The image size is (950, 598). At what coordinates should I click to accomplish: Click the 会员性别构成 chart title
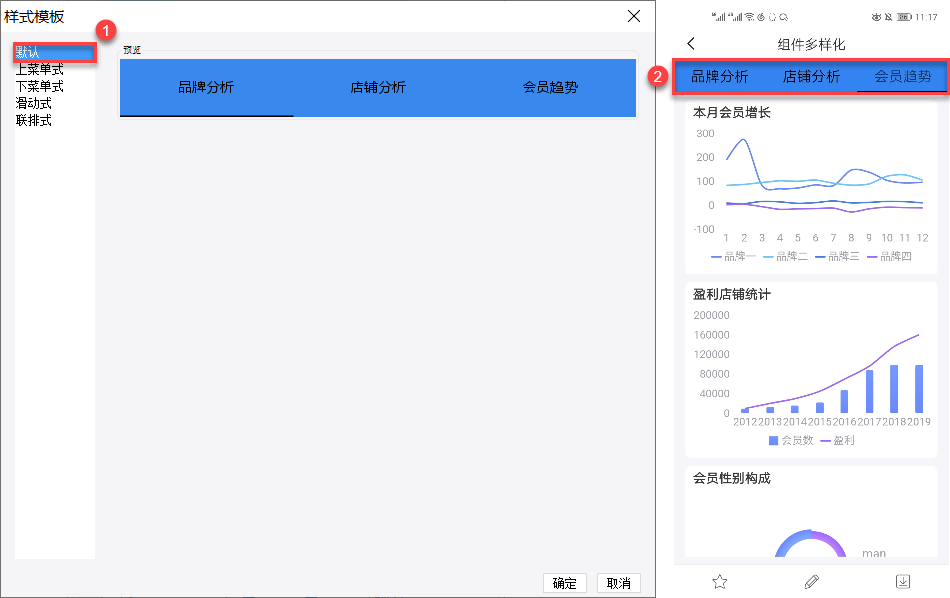click(x=731, y=479)
